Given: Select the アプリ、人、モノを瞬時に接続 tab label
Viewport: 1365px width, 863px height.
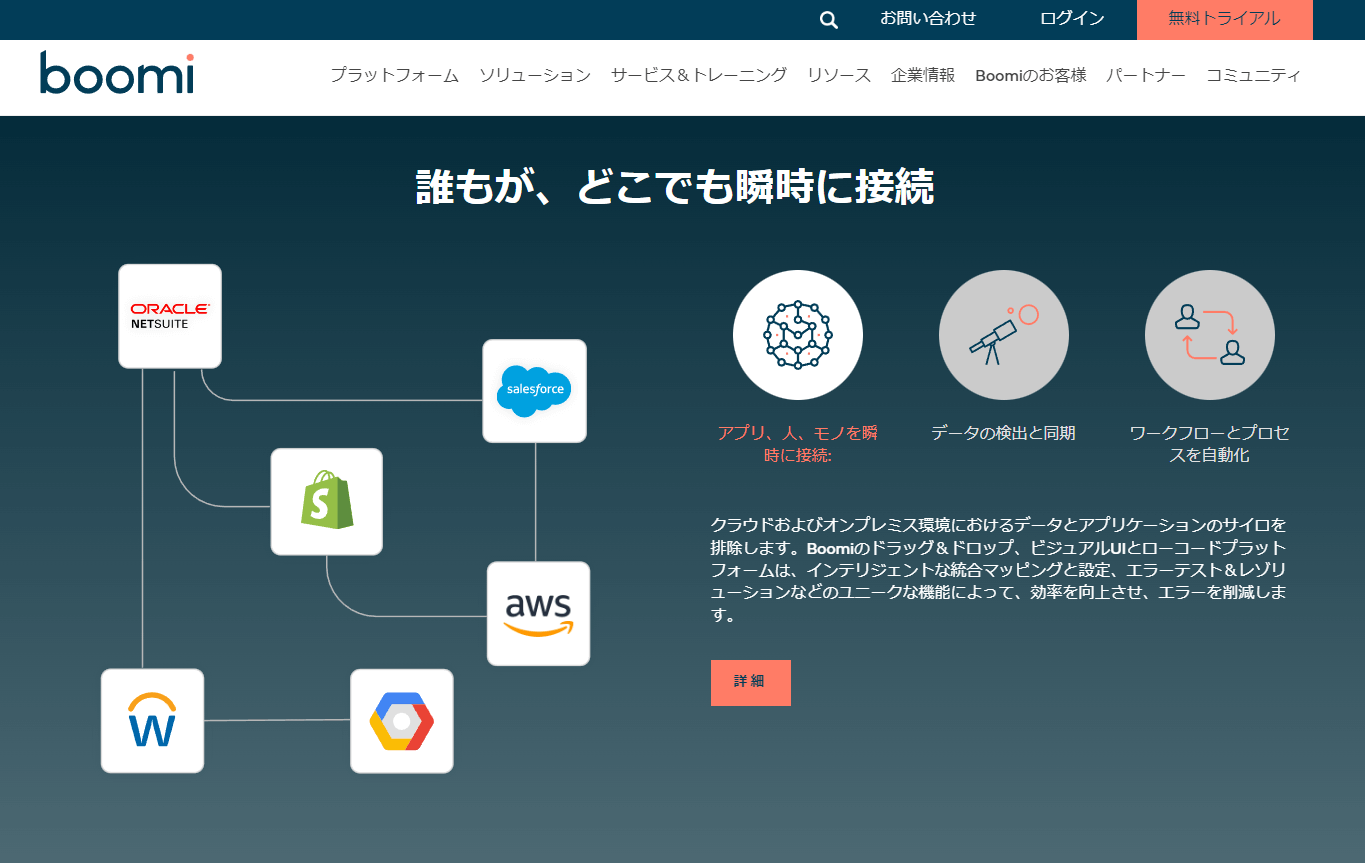Looking at the screenshot, I should 798,444.
